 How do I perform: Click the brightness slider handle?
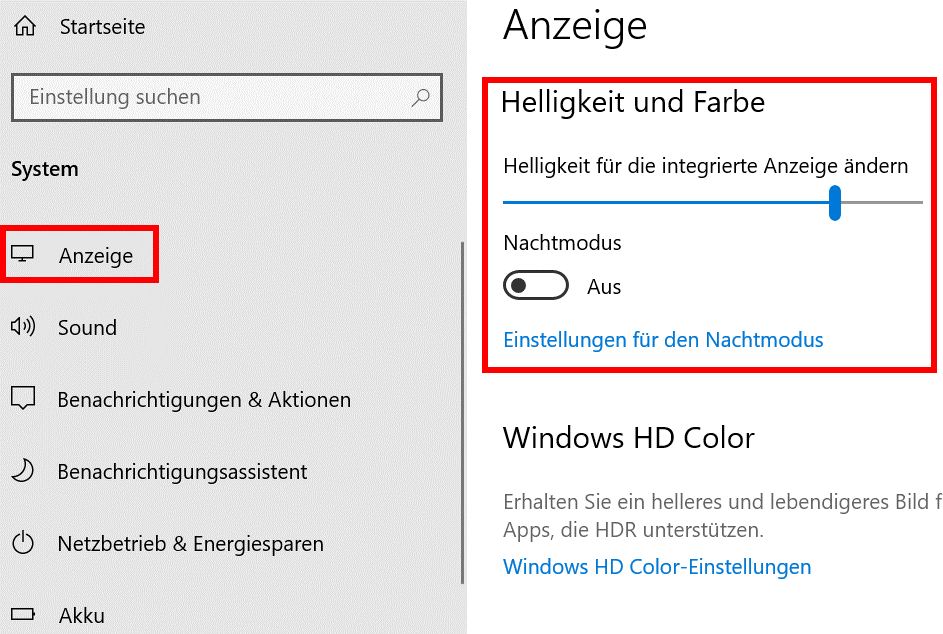coord(835,203)
